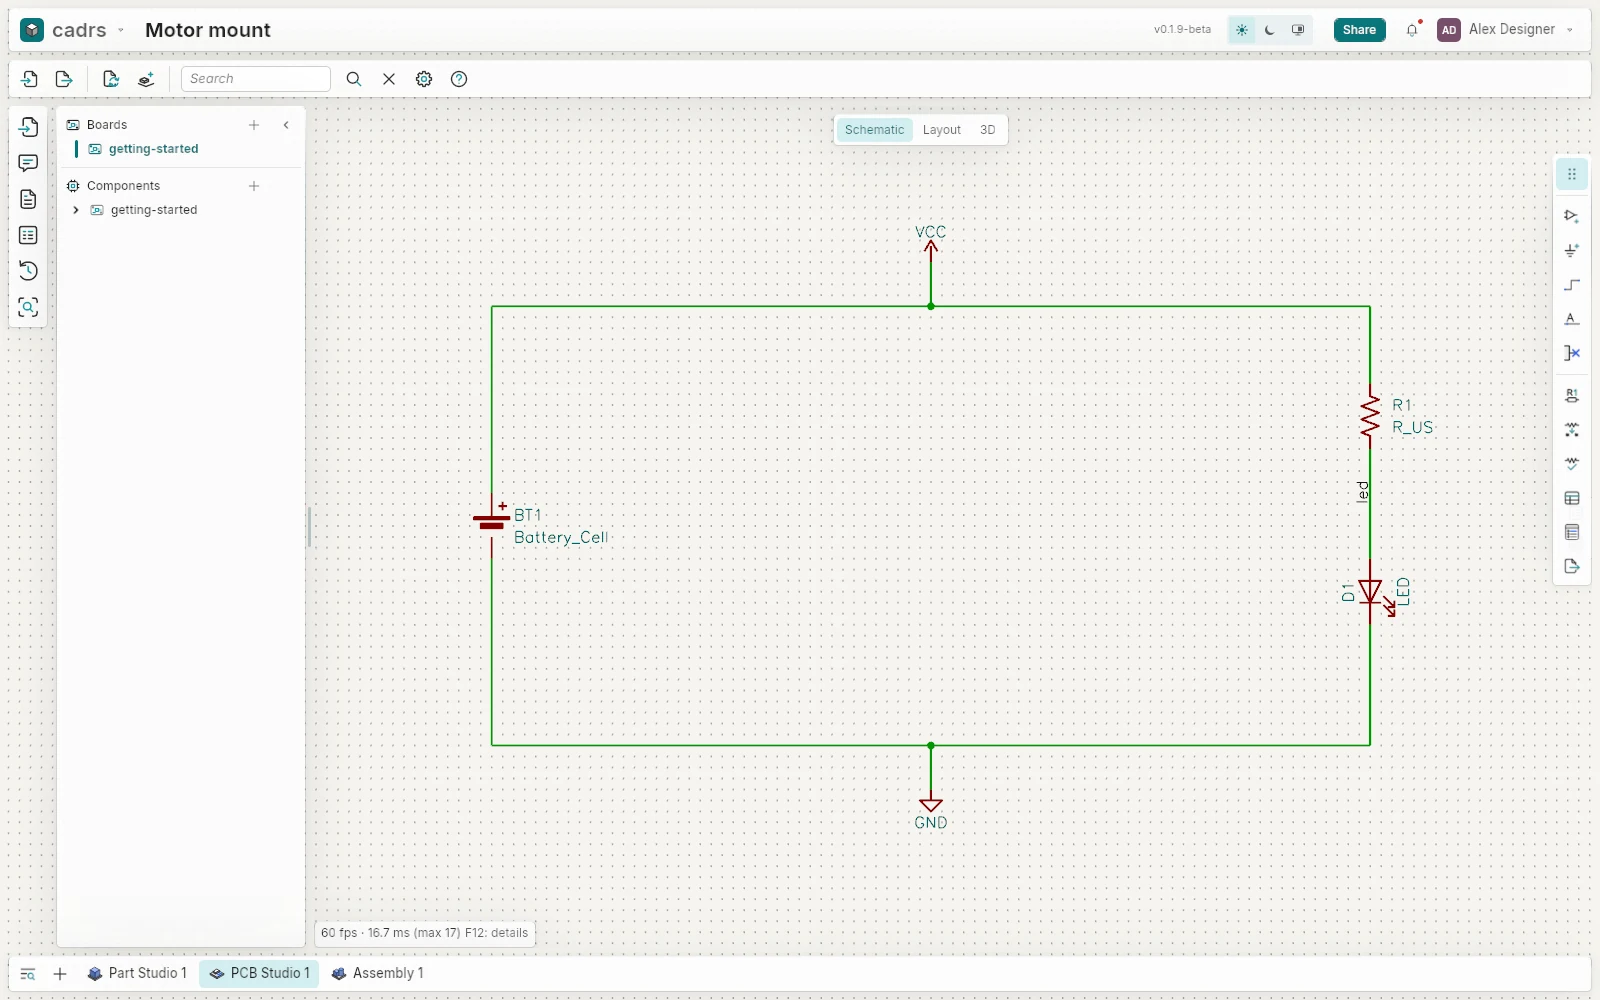Click the import file icon in top toolbar
1600x1000 pixels.
(x=29, y=79)
